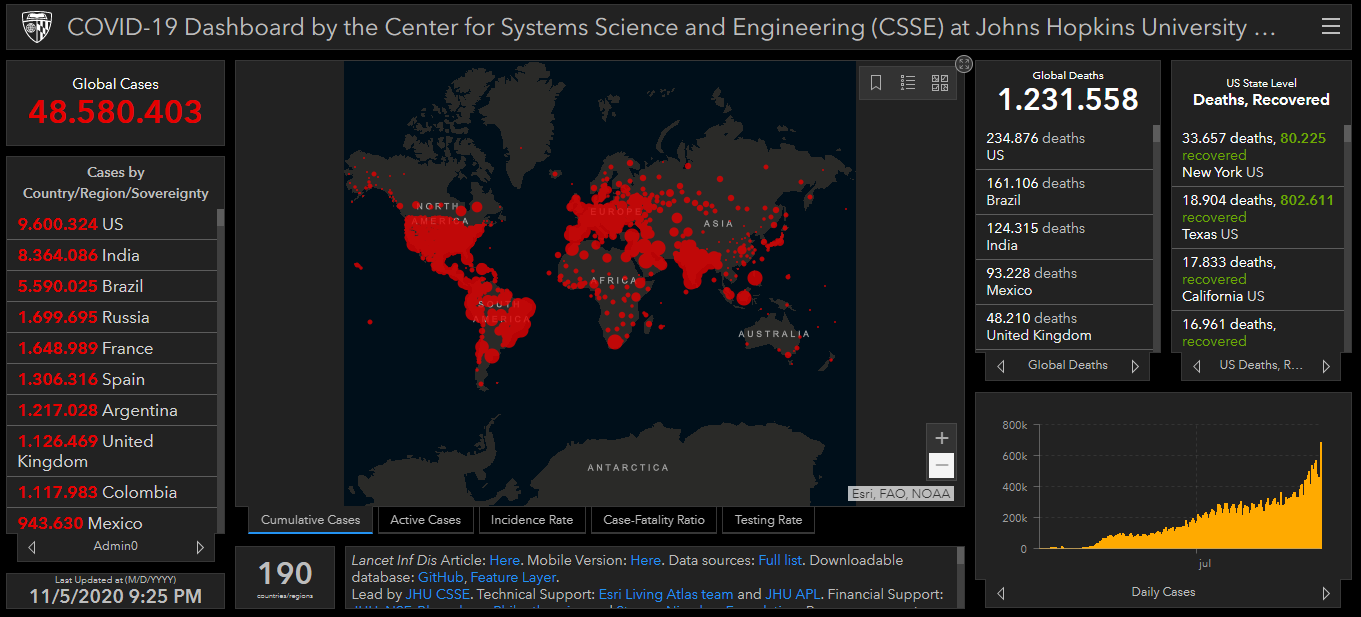Select Mexico 93.228 deaths row
Screen dimensions: 1361x617
pos(1064,282)
